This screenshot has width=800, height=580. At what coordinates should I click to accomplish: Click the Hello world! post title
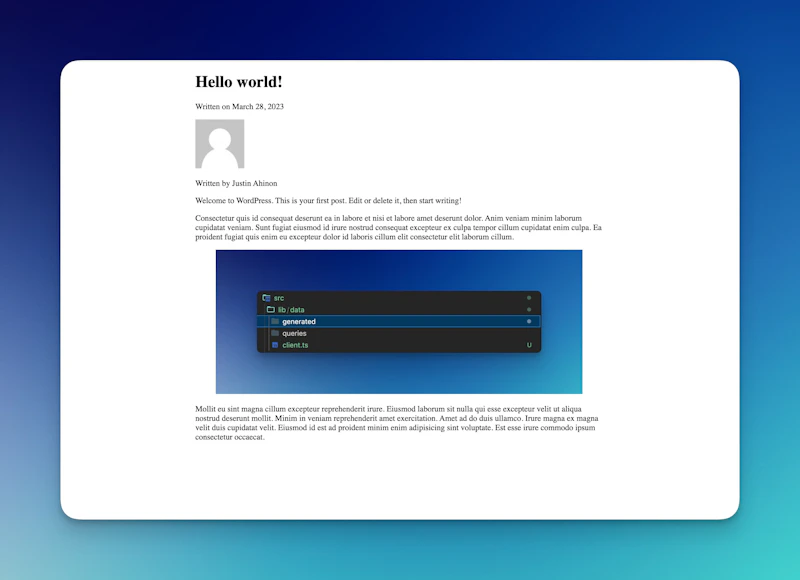(x=238, y=82)
